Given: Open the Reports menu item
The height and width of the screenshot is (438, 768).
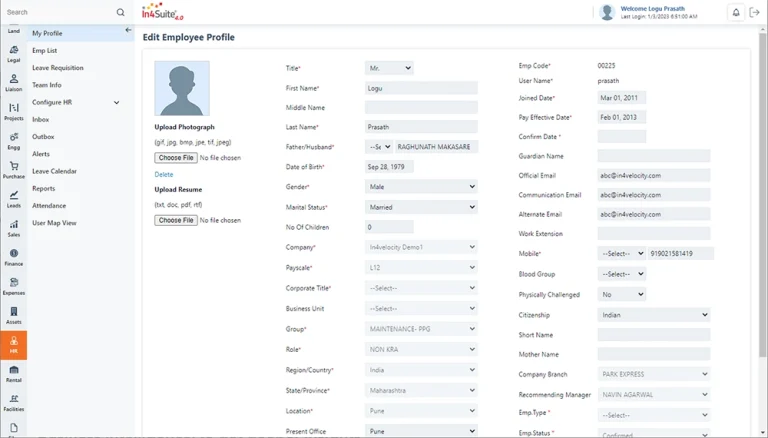Looking at the screenshot, I should coord(44,188).
